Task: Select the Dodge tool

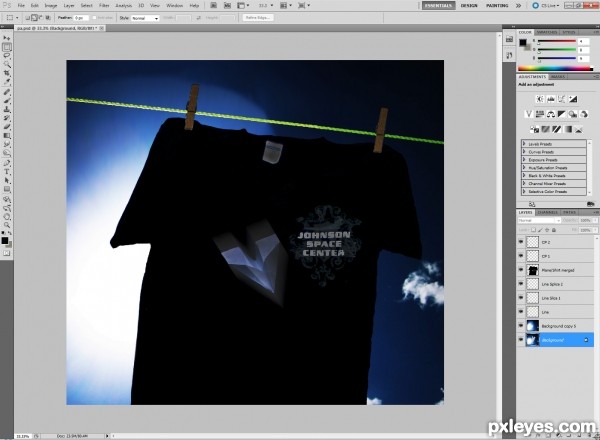Action: click(7, 153)
